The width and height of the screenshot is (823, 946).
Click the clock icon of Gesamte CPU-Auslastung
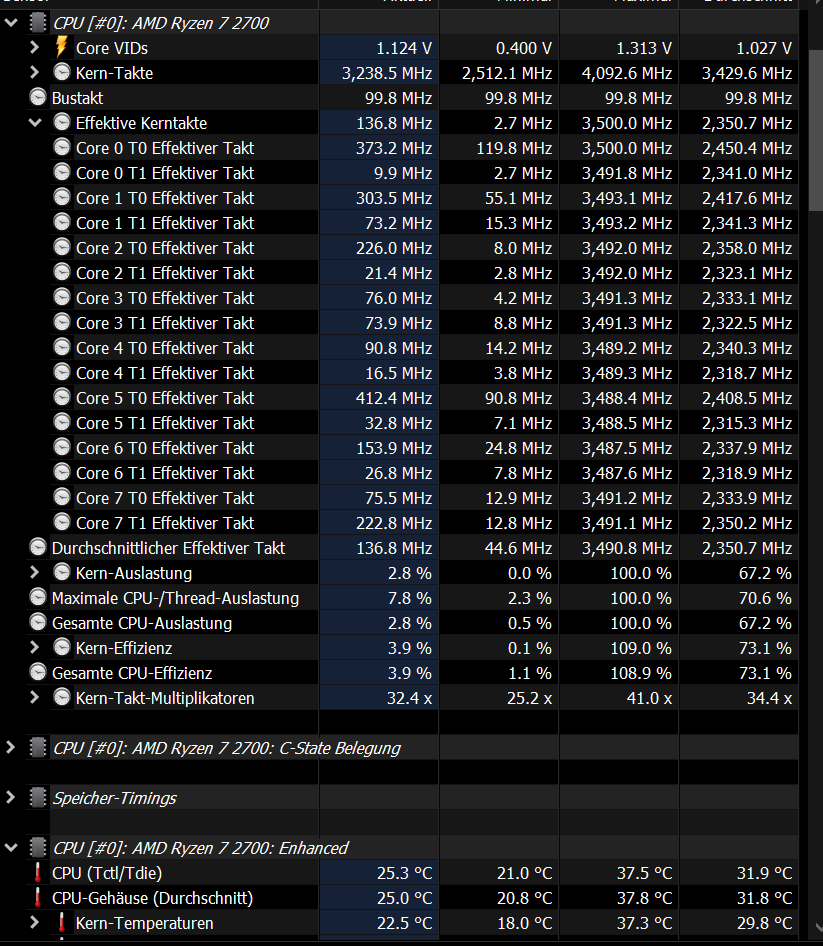pyautogui.click(x=37, y=622)
